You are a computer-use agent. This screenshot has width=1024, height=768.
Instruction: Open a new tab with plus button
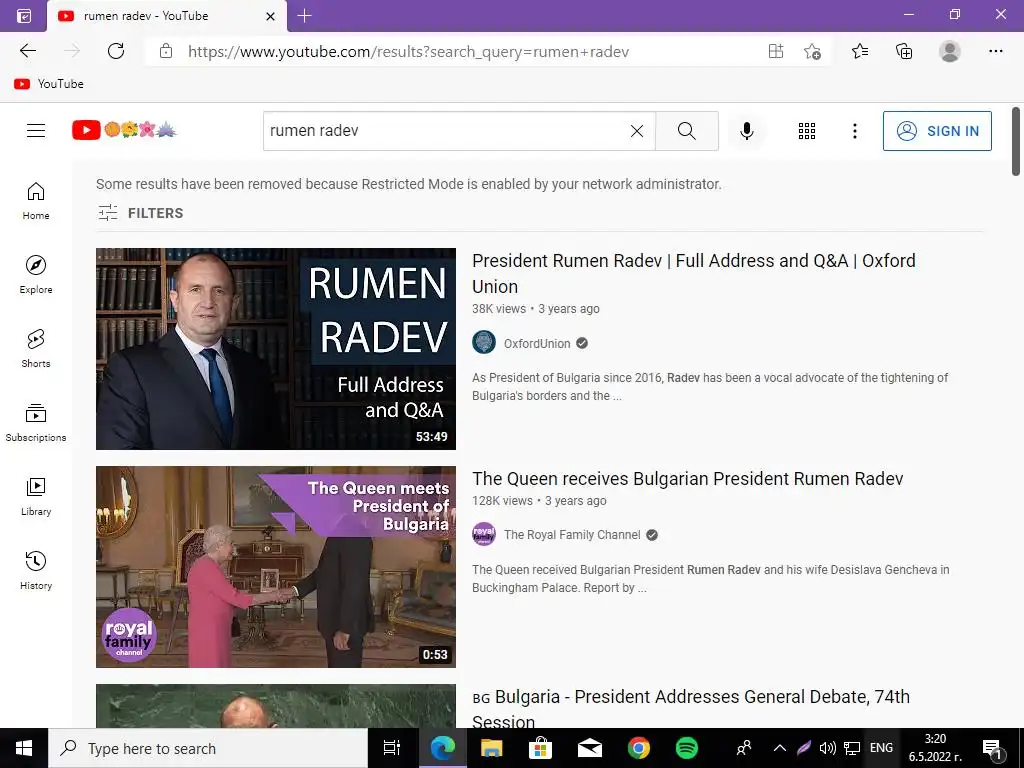click(304, 16)
